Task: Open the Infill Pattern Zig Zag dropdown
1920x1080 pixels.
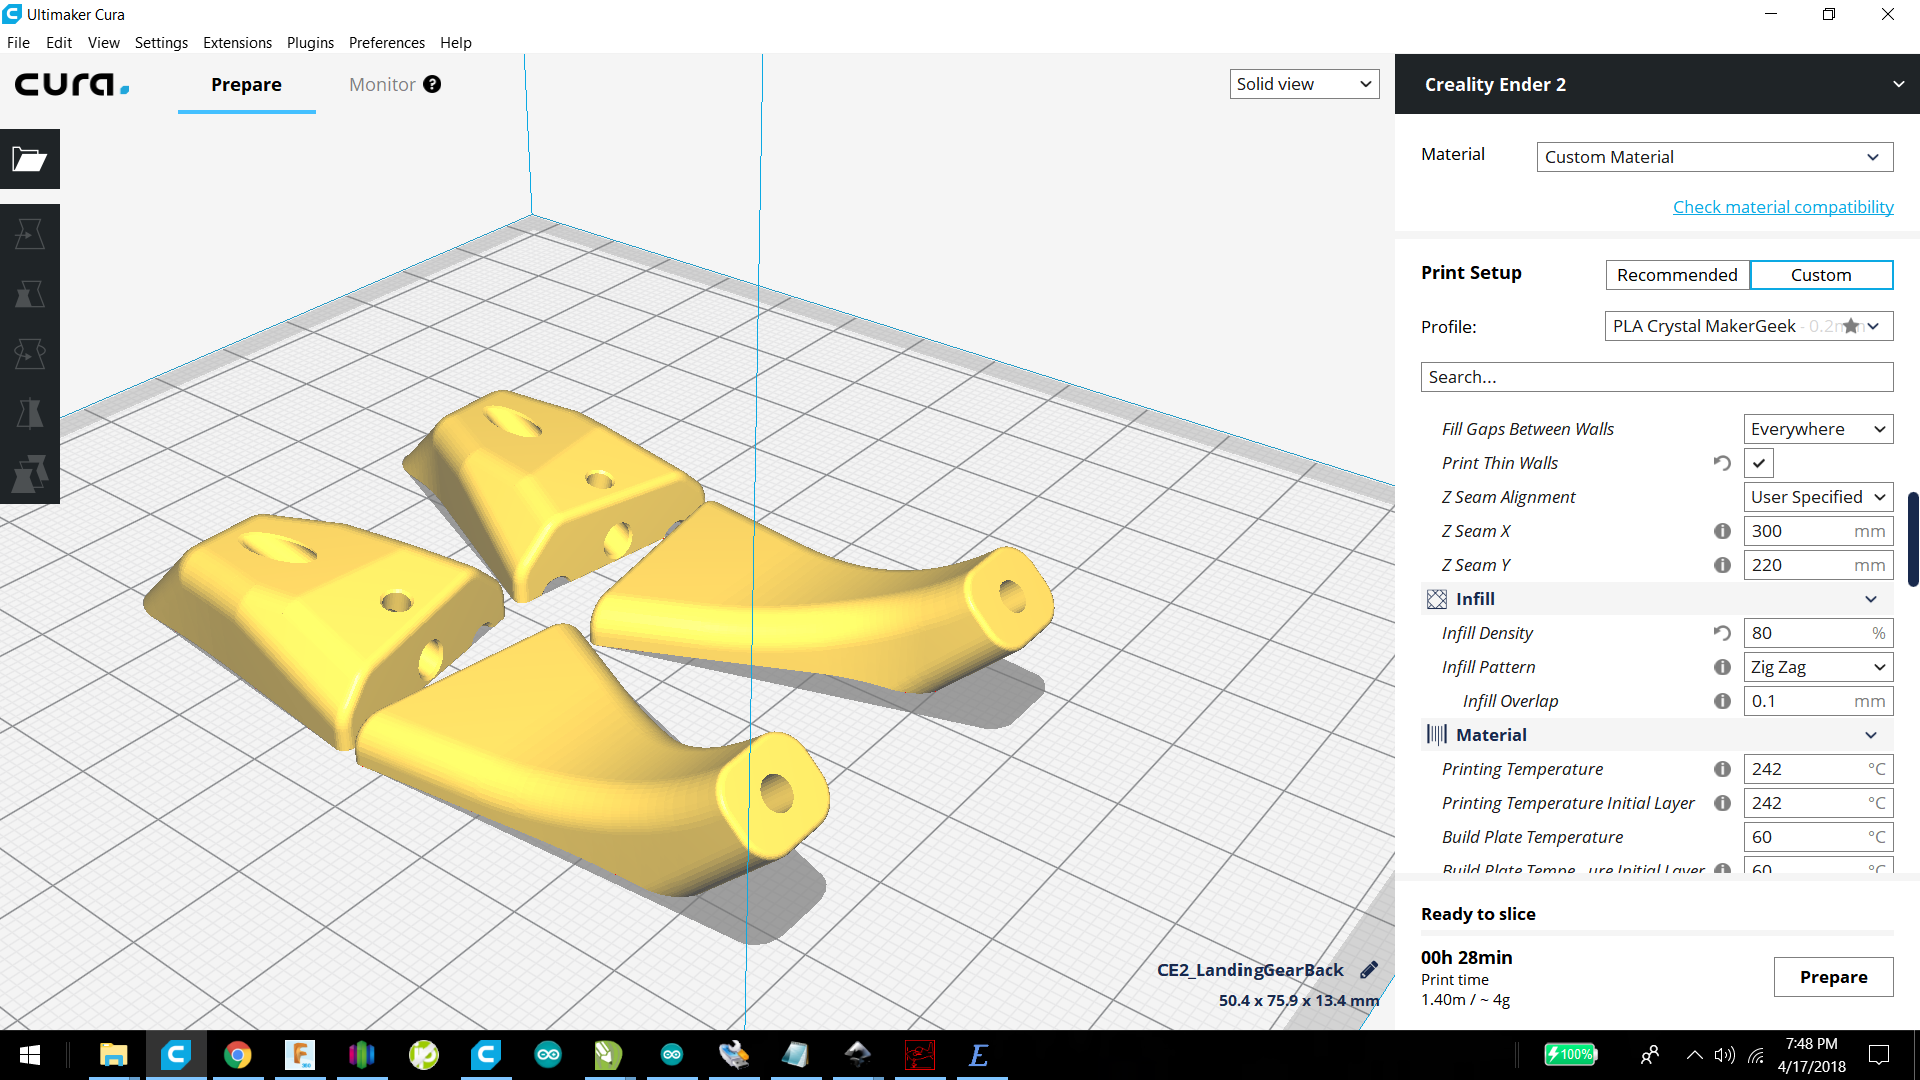Action: (x=1818, y=667)
